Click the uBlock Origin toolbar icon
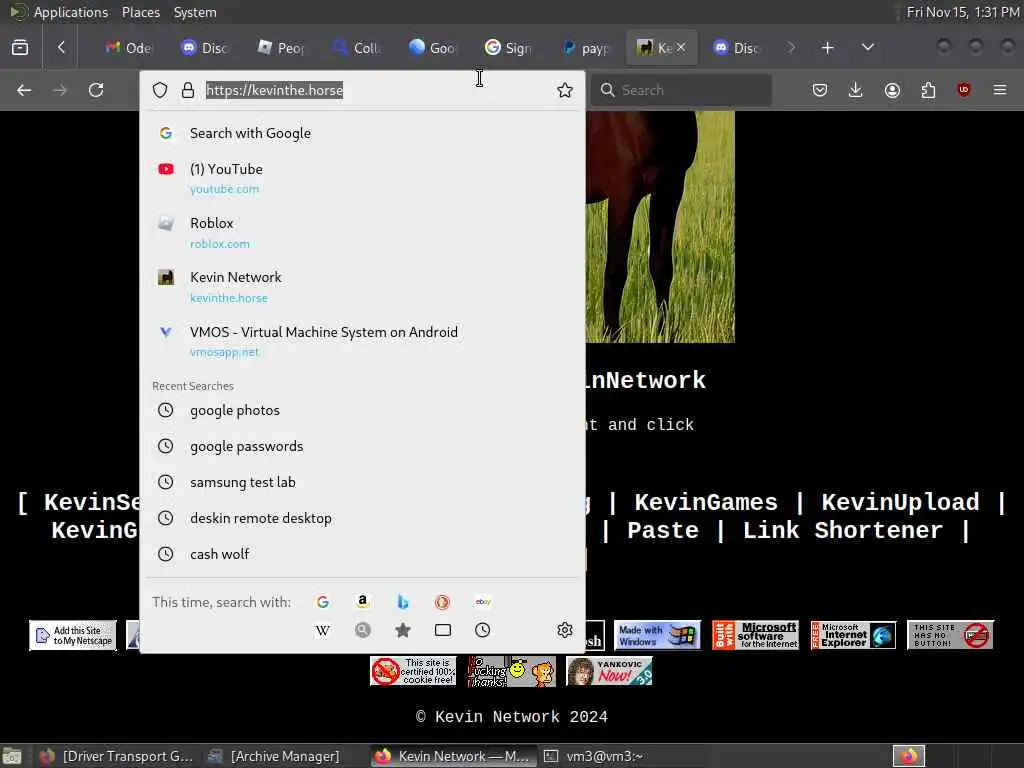Screen dimensions: 1024x768 pyautogui.click(x=964, y=90)
